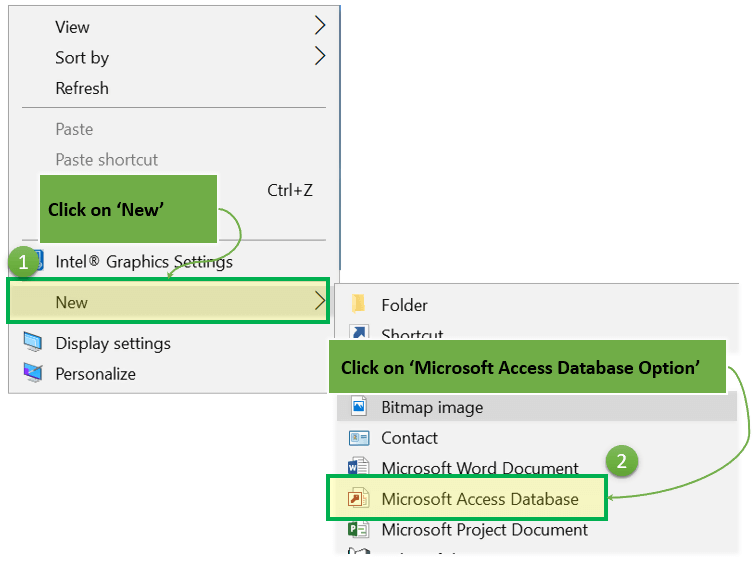Select the Sort by menu item
Screen dimensions: 755x563
(82, 58)
